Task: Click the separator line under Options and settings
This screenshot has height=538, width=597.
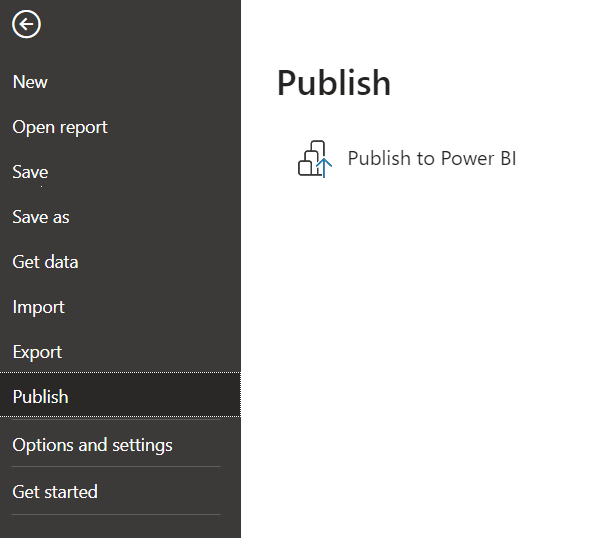Action: (116, 466)
